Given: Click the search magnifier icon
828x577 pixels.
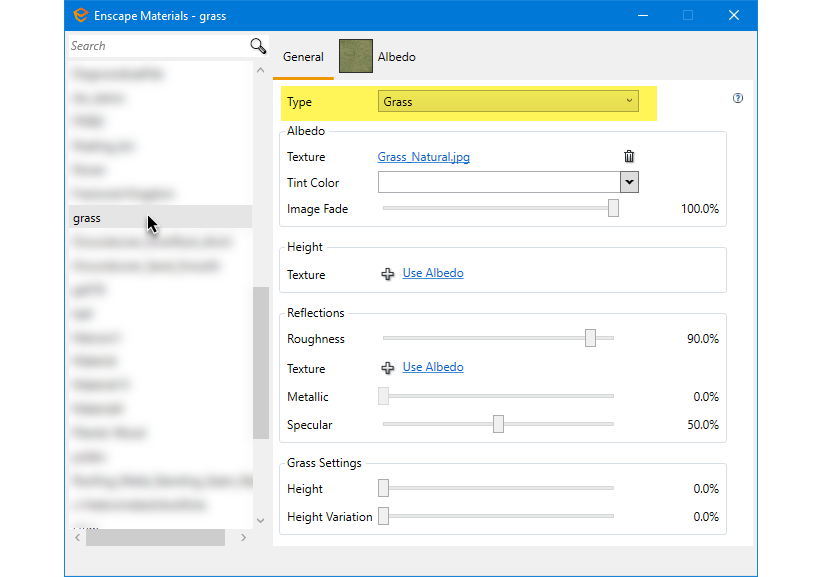Looking at the screenshot, I should tap(258, 46).
